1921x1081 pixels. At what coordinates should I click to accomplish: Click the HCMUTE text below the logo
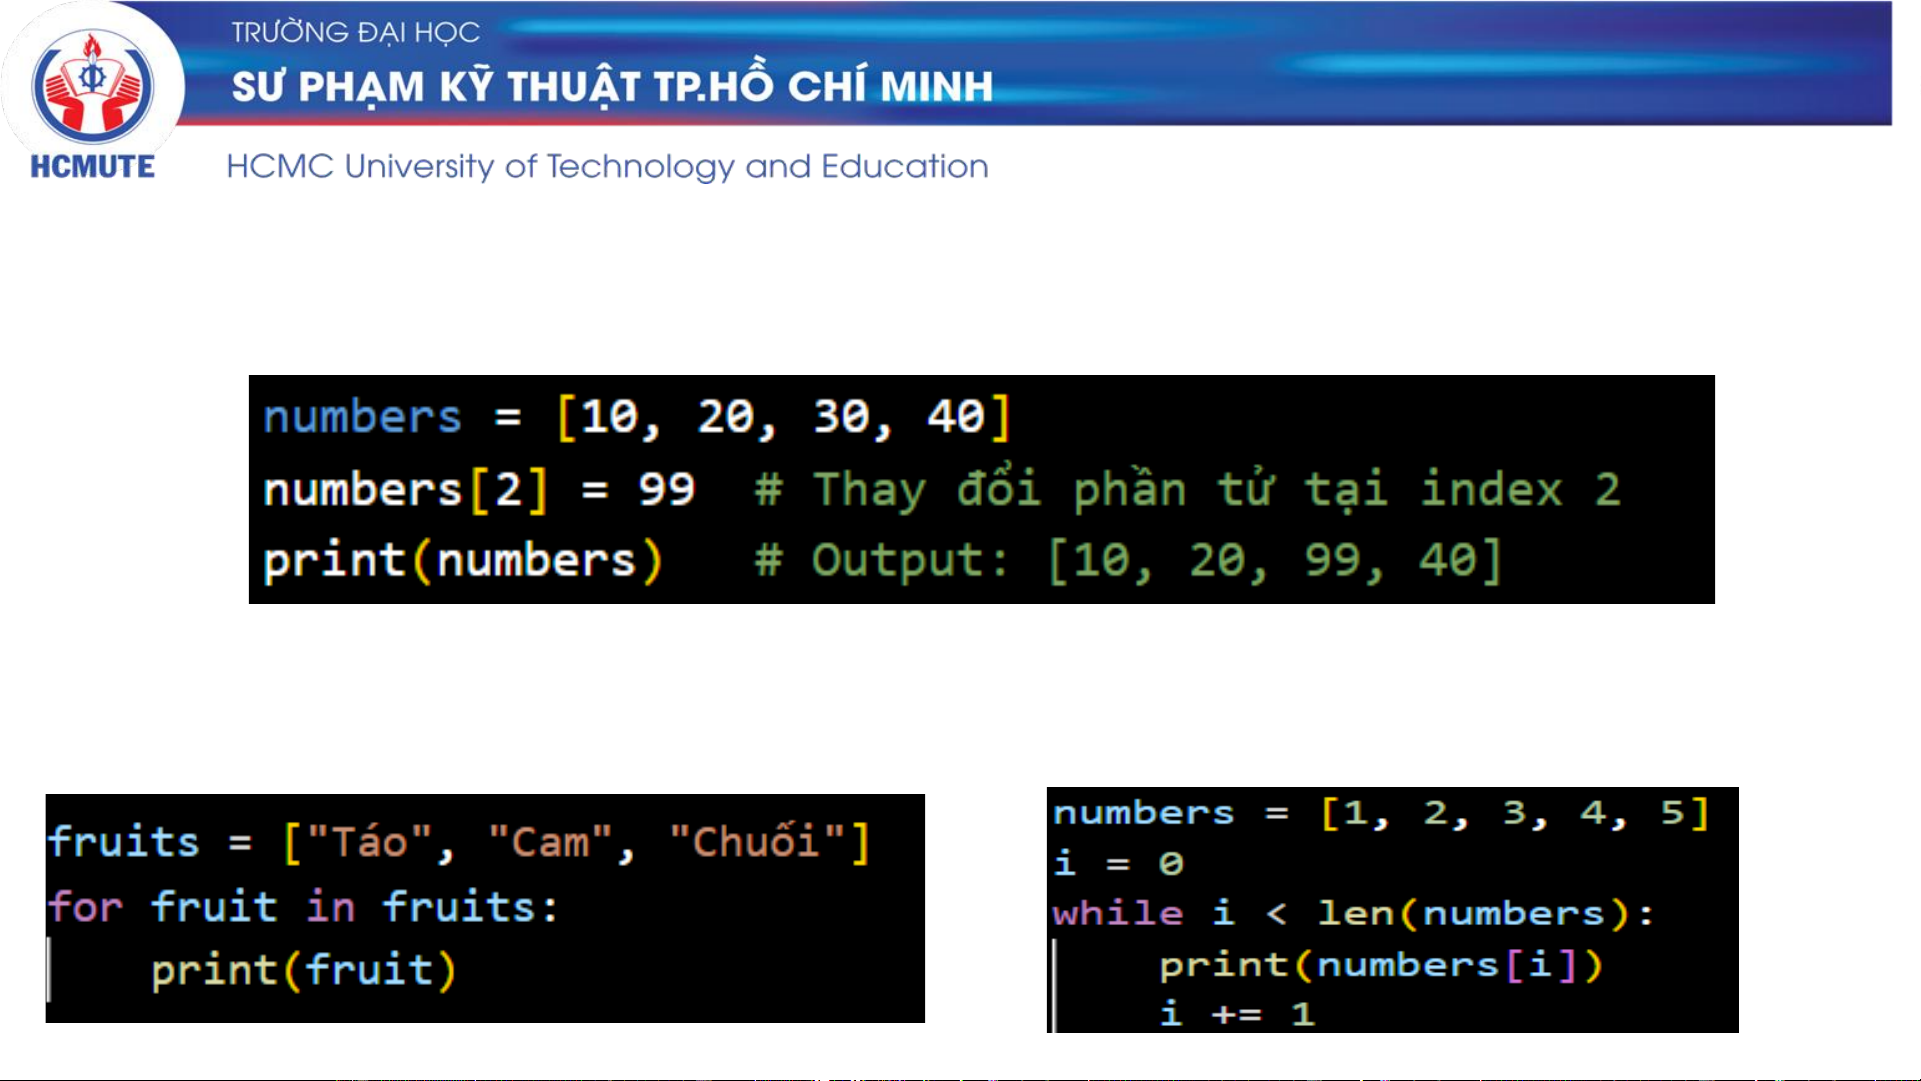coord(92,167)
